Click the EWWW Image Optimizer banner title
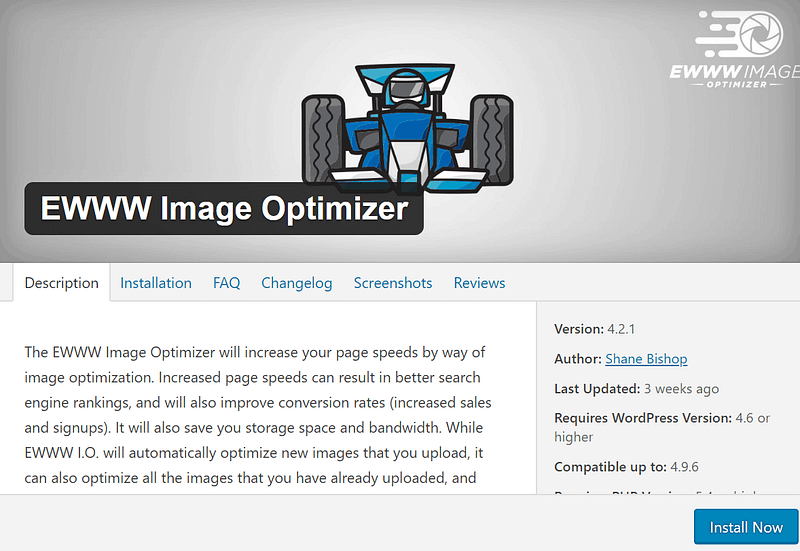800x551 pixels. tap(224, 208)
